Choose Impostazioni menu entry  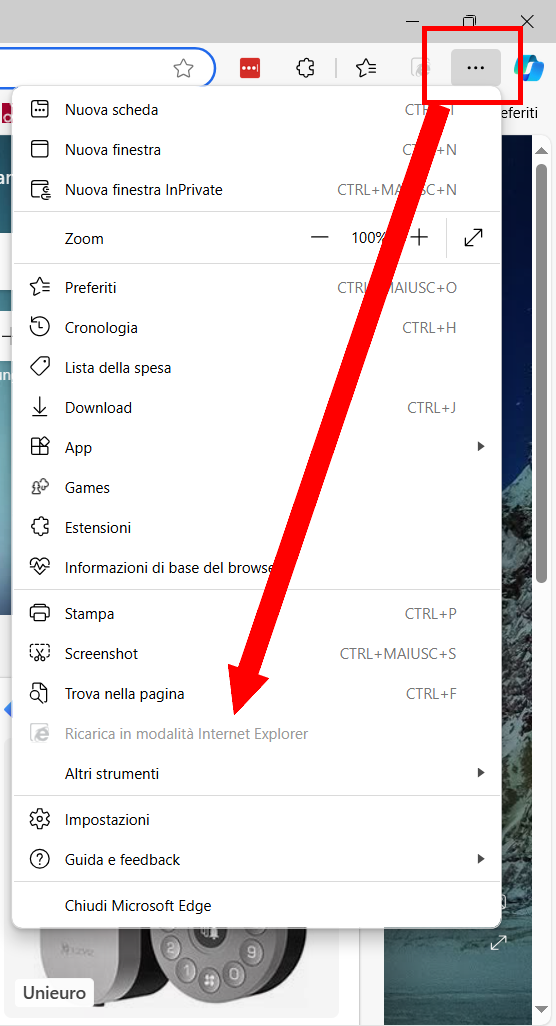click(x=256, y=819)
